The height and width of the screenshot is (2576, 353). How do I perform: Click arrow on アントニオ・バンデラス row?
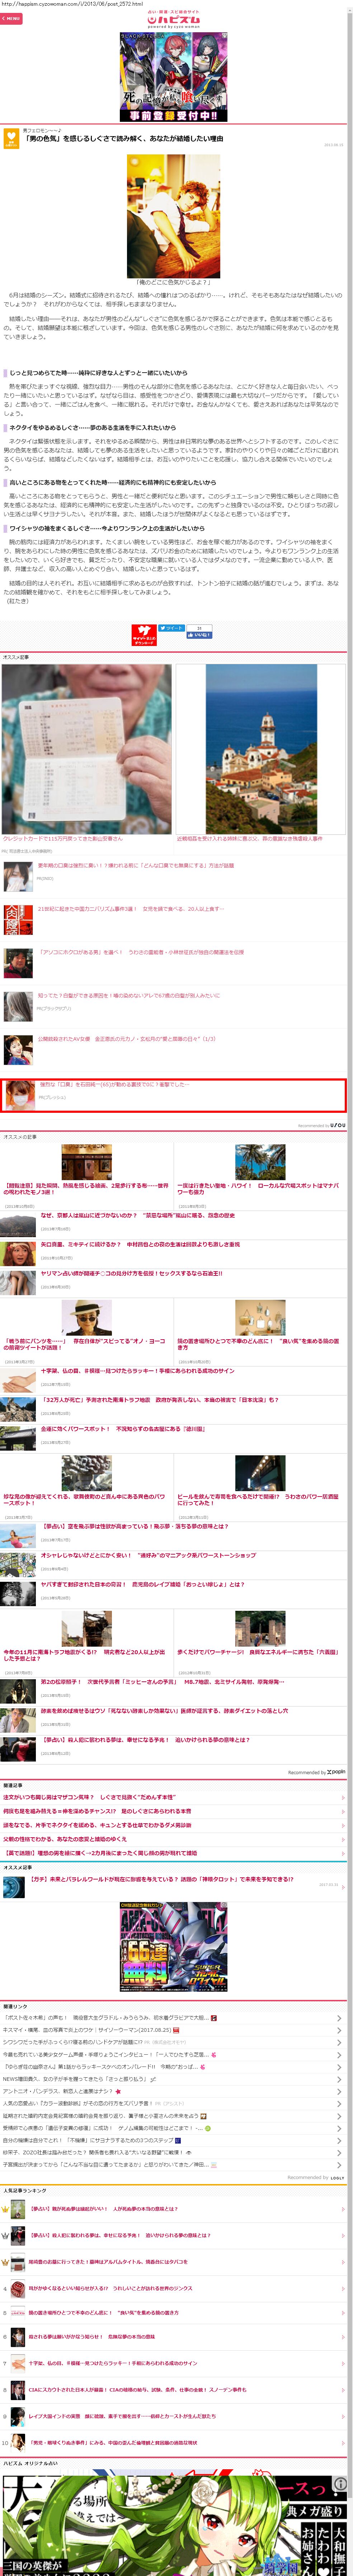pyautogui.click(x=339, y=2091)
